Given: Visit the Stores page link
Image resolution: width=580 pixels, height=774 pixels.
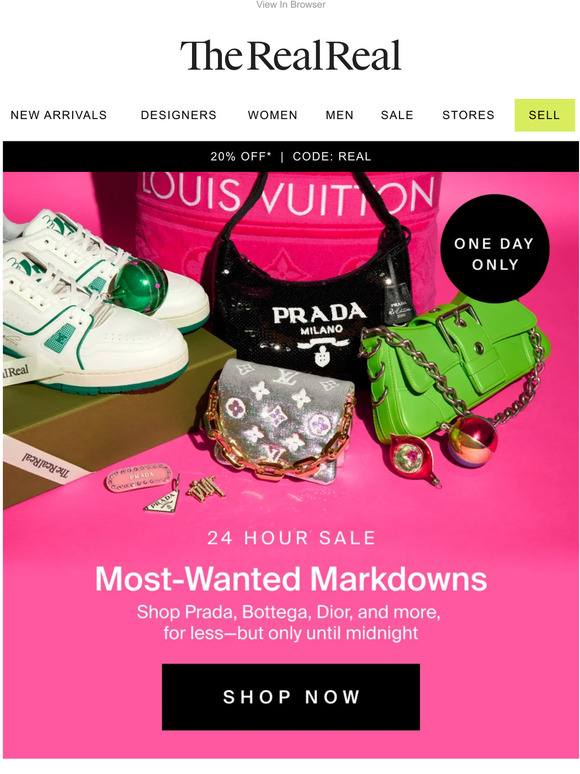Looking at the screenshot, I should pos(468,115).
